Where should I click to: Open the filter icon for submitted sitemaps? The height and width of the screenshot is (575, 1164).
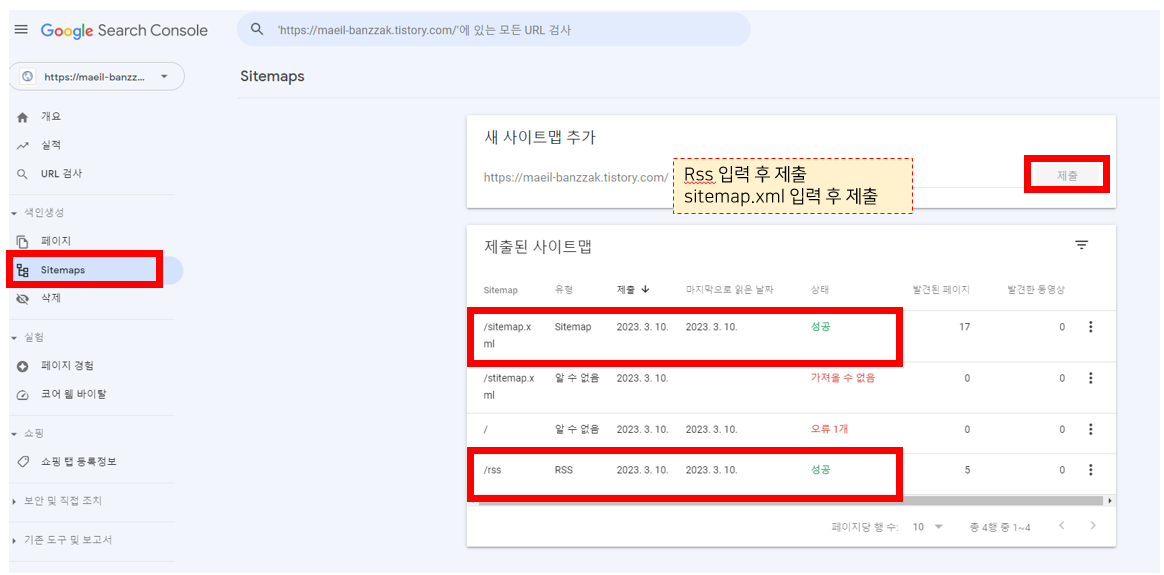pyautogui.click(x=1082, y=246)
